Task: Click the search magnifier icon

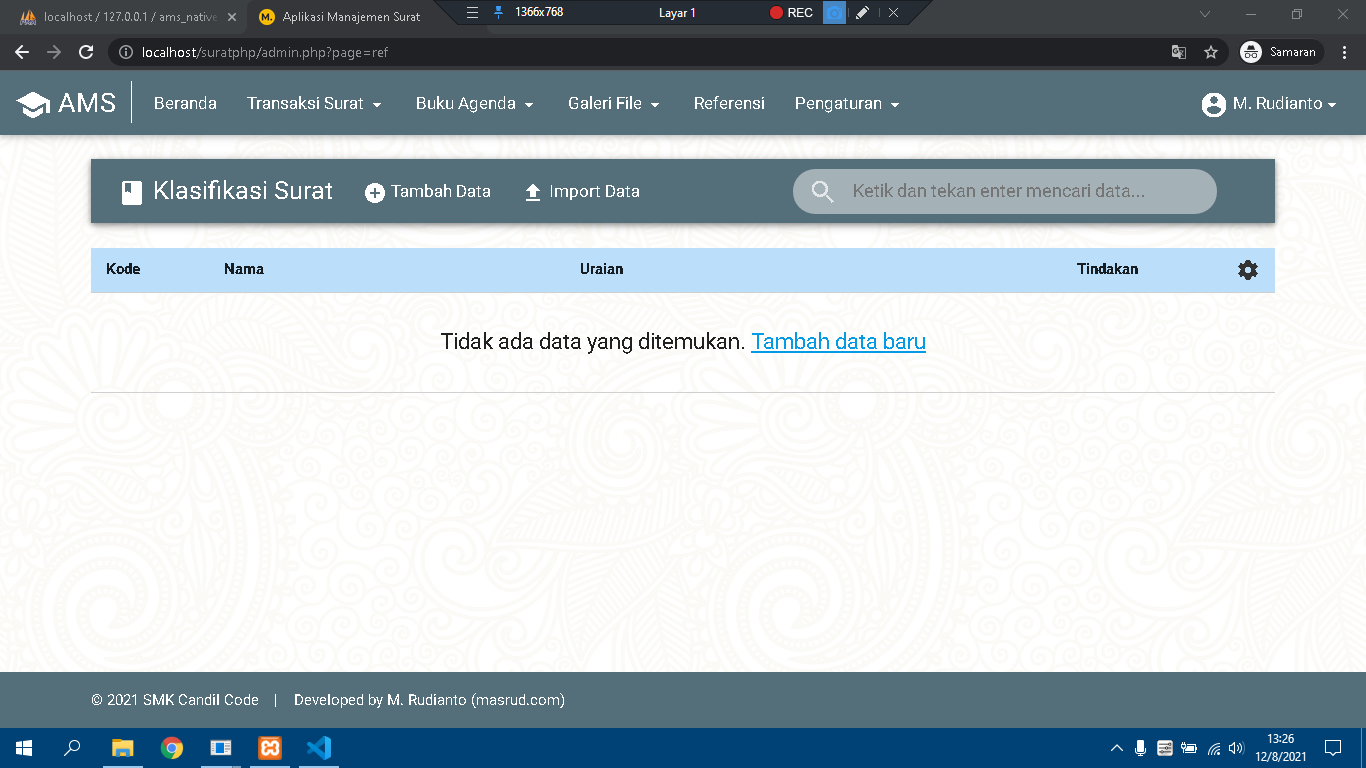Action: point(823,191)
